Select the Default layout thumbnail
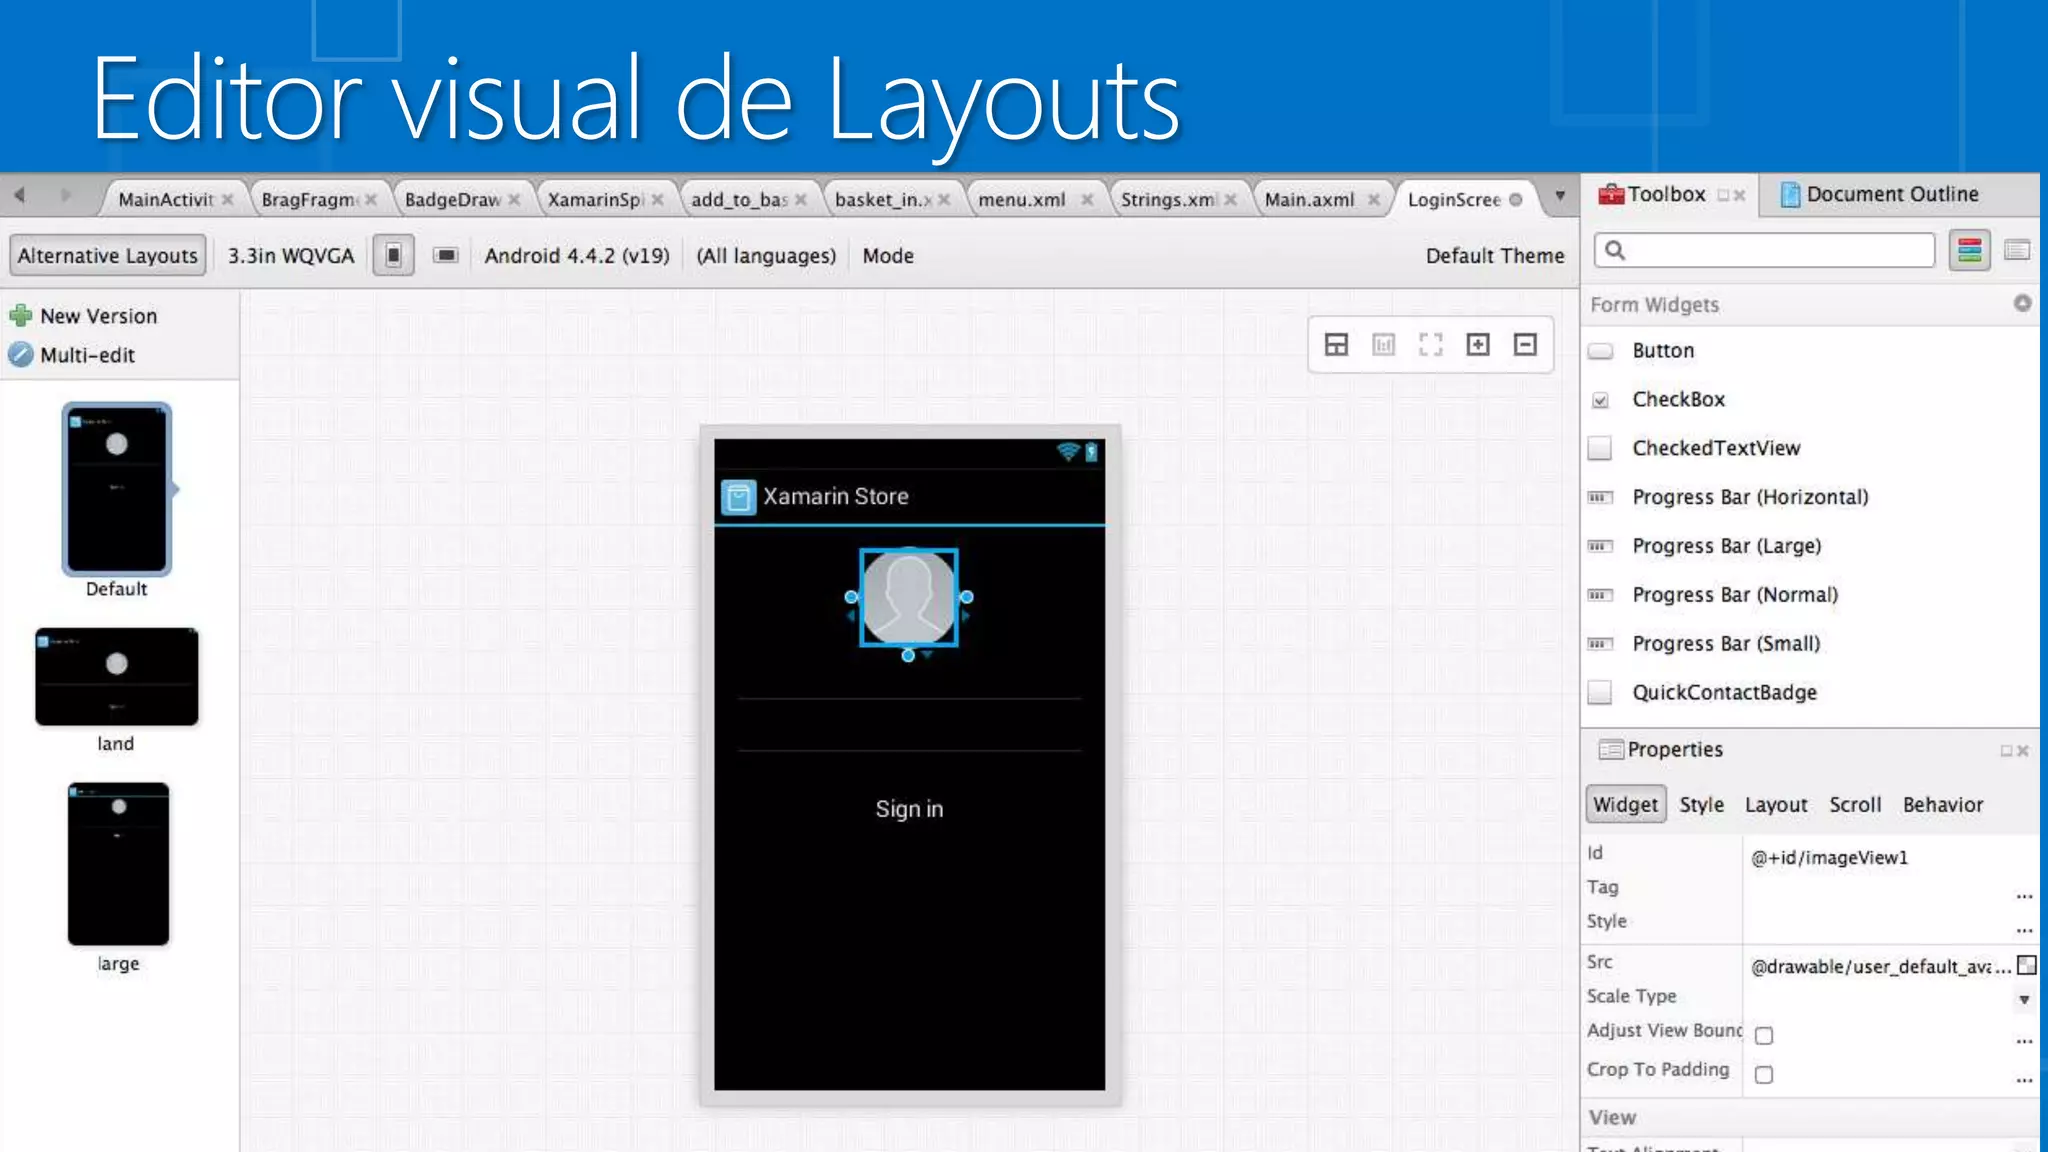The height and width of the screenshot is (1152, 2048). tap(117, 489)
